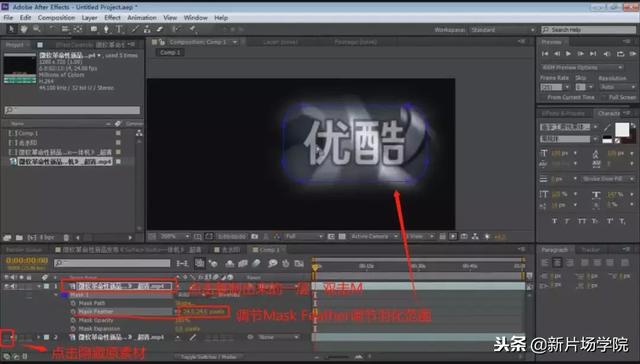
Task: Start RAM preview button
Action: click(633, 54)
